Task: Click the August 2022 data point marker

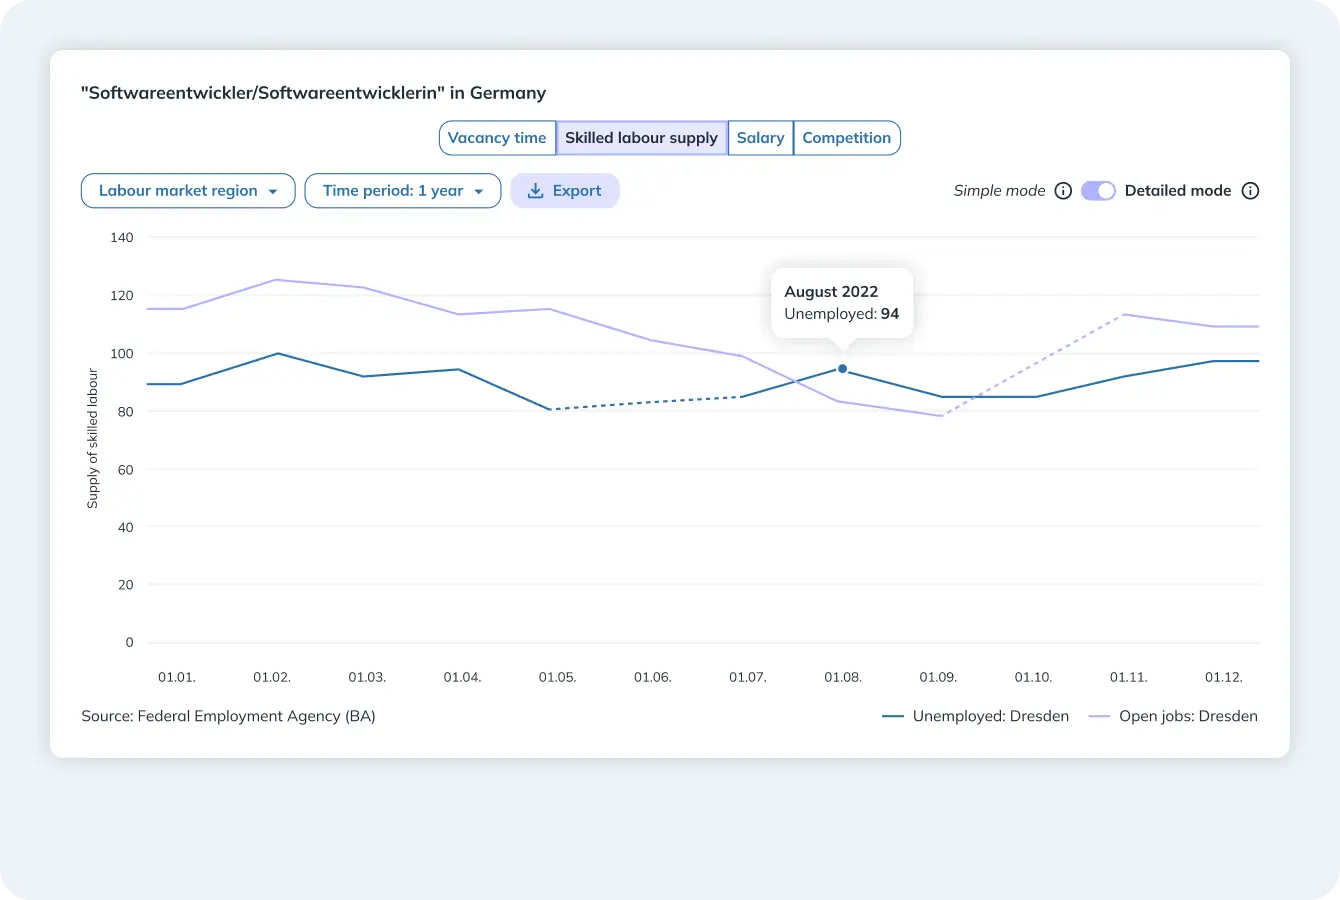Action: [x=842, y=369]
